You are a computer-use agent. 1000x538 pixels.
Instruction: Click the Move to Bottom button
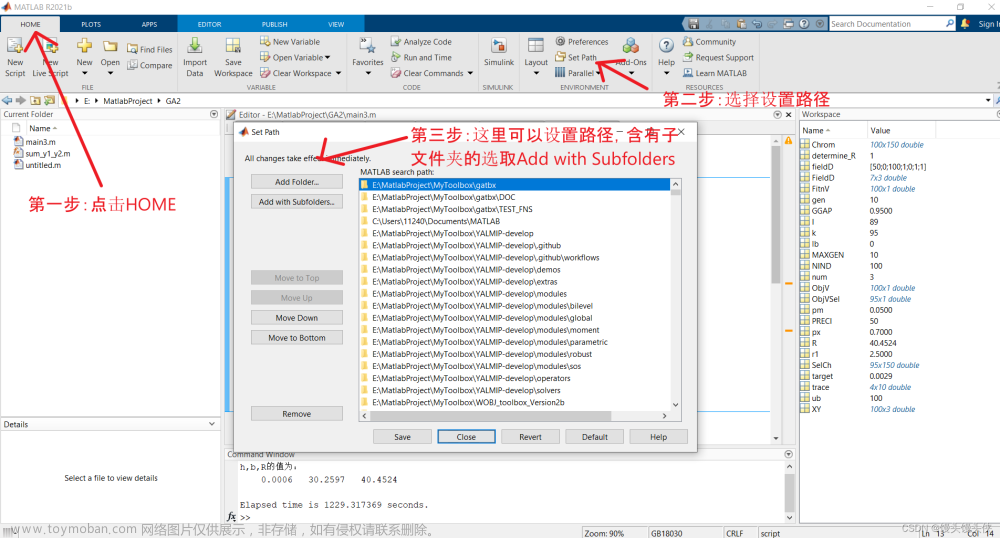[297, 337]
